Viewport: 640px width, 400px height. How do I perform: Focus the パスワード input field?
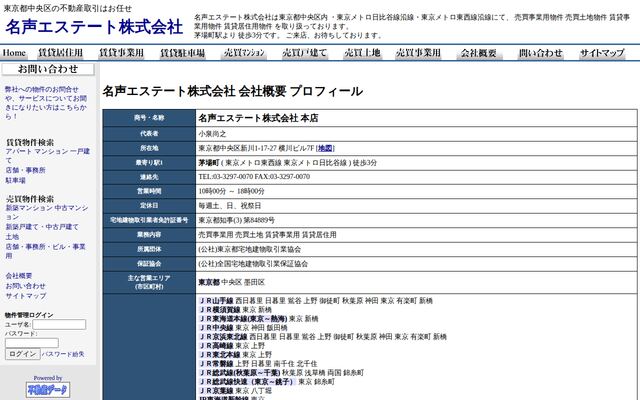(32, 343)
